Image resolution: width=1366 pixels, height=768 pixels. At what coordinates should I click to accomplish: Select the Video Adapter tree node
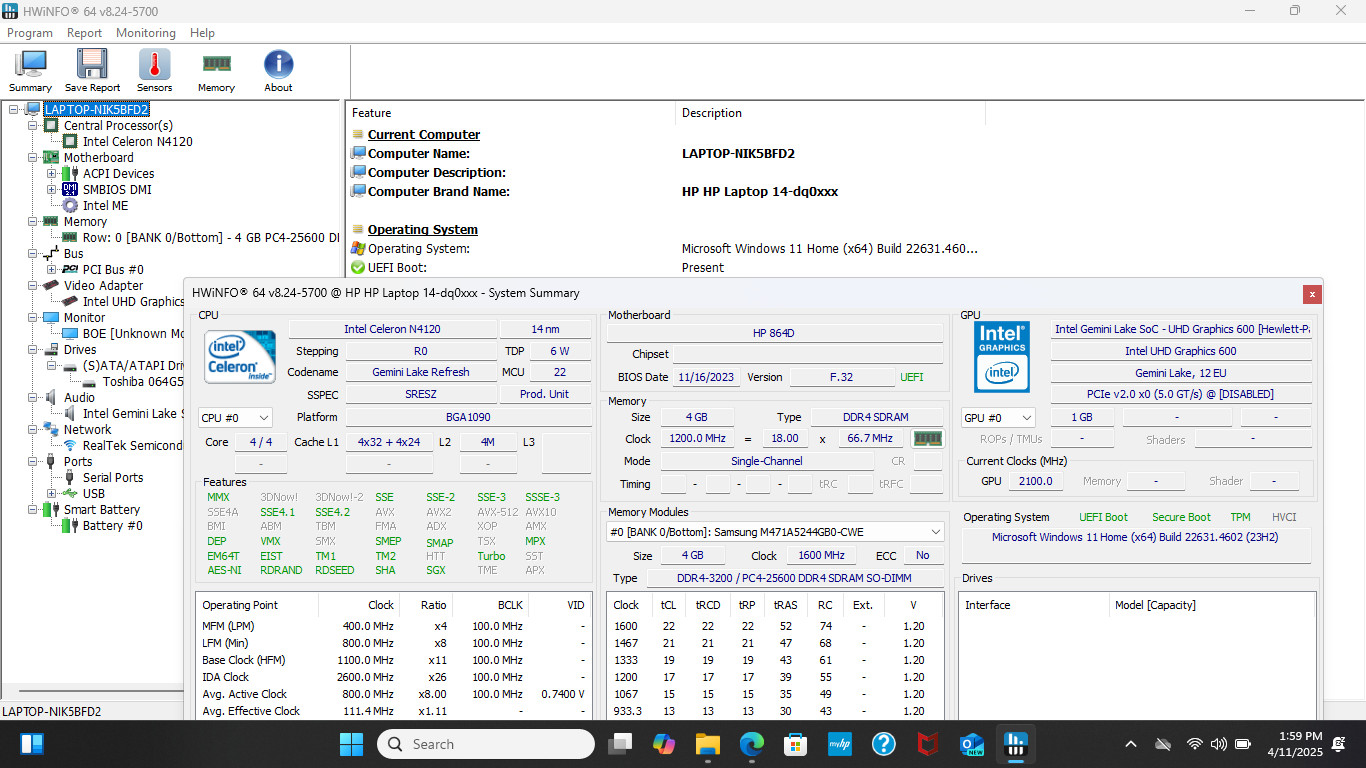(x=105, y=286)
